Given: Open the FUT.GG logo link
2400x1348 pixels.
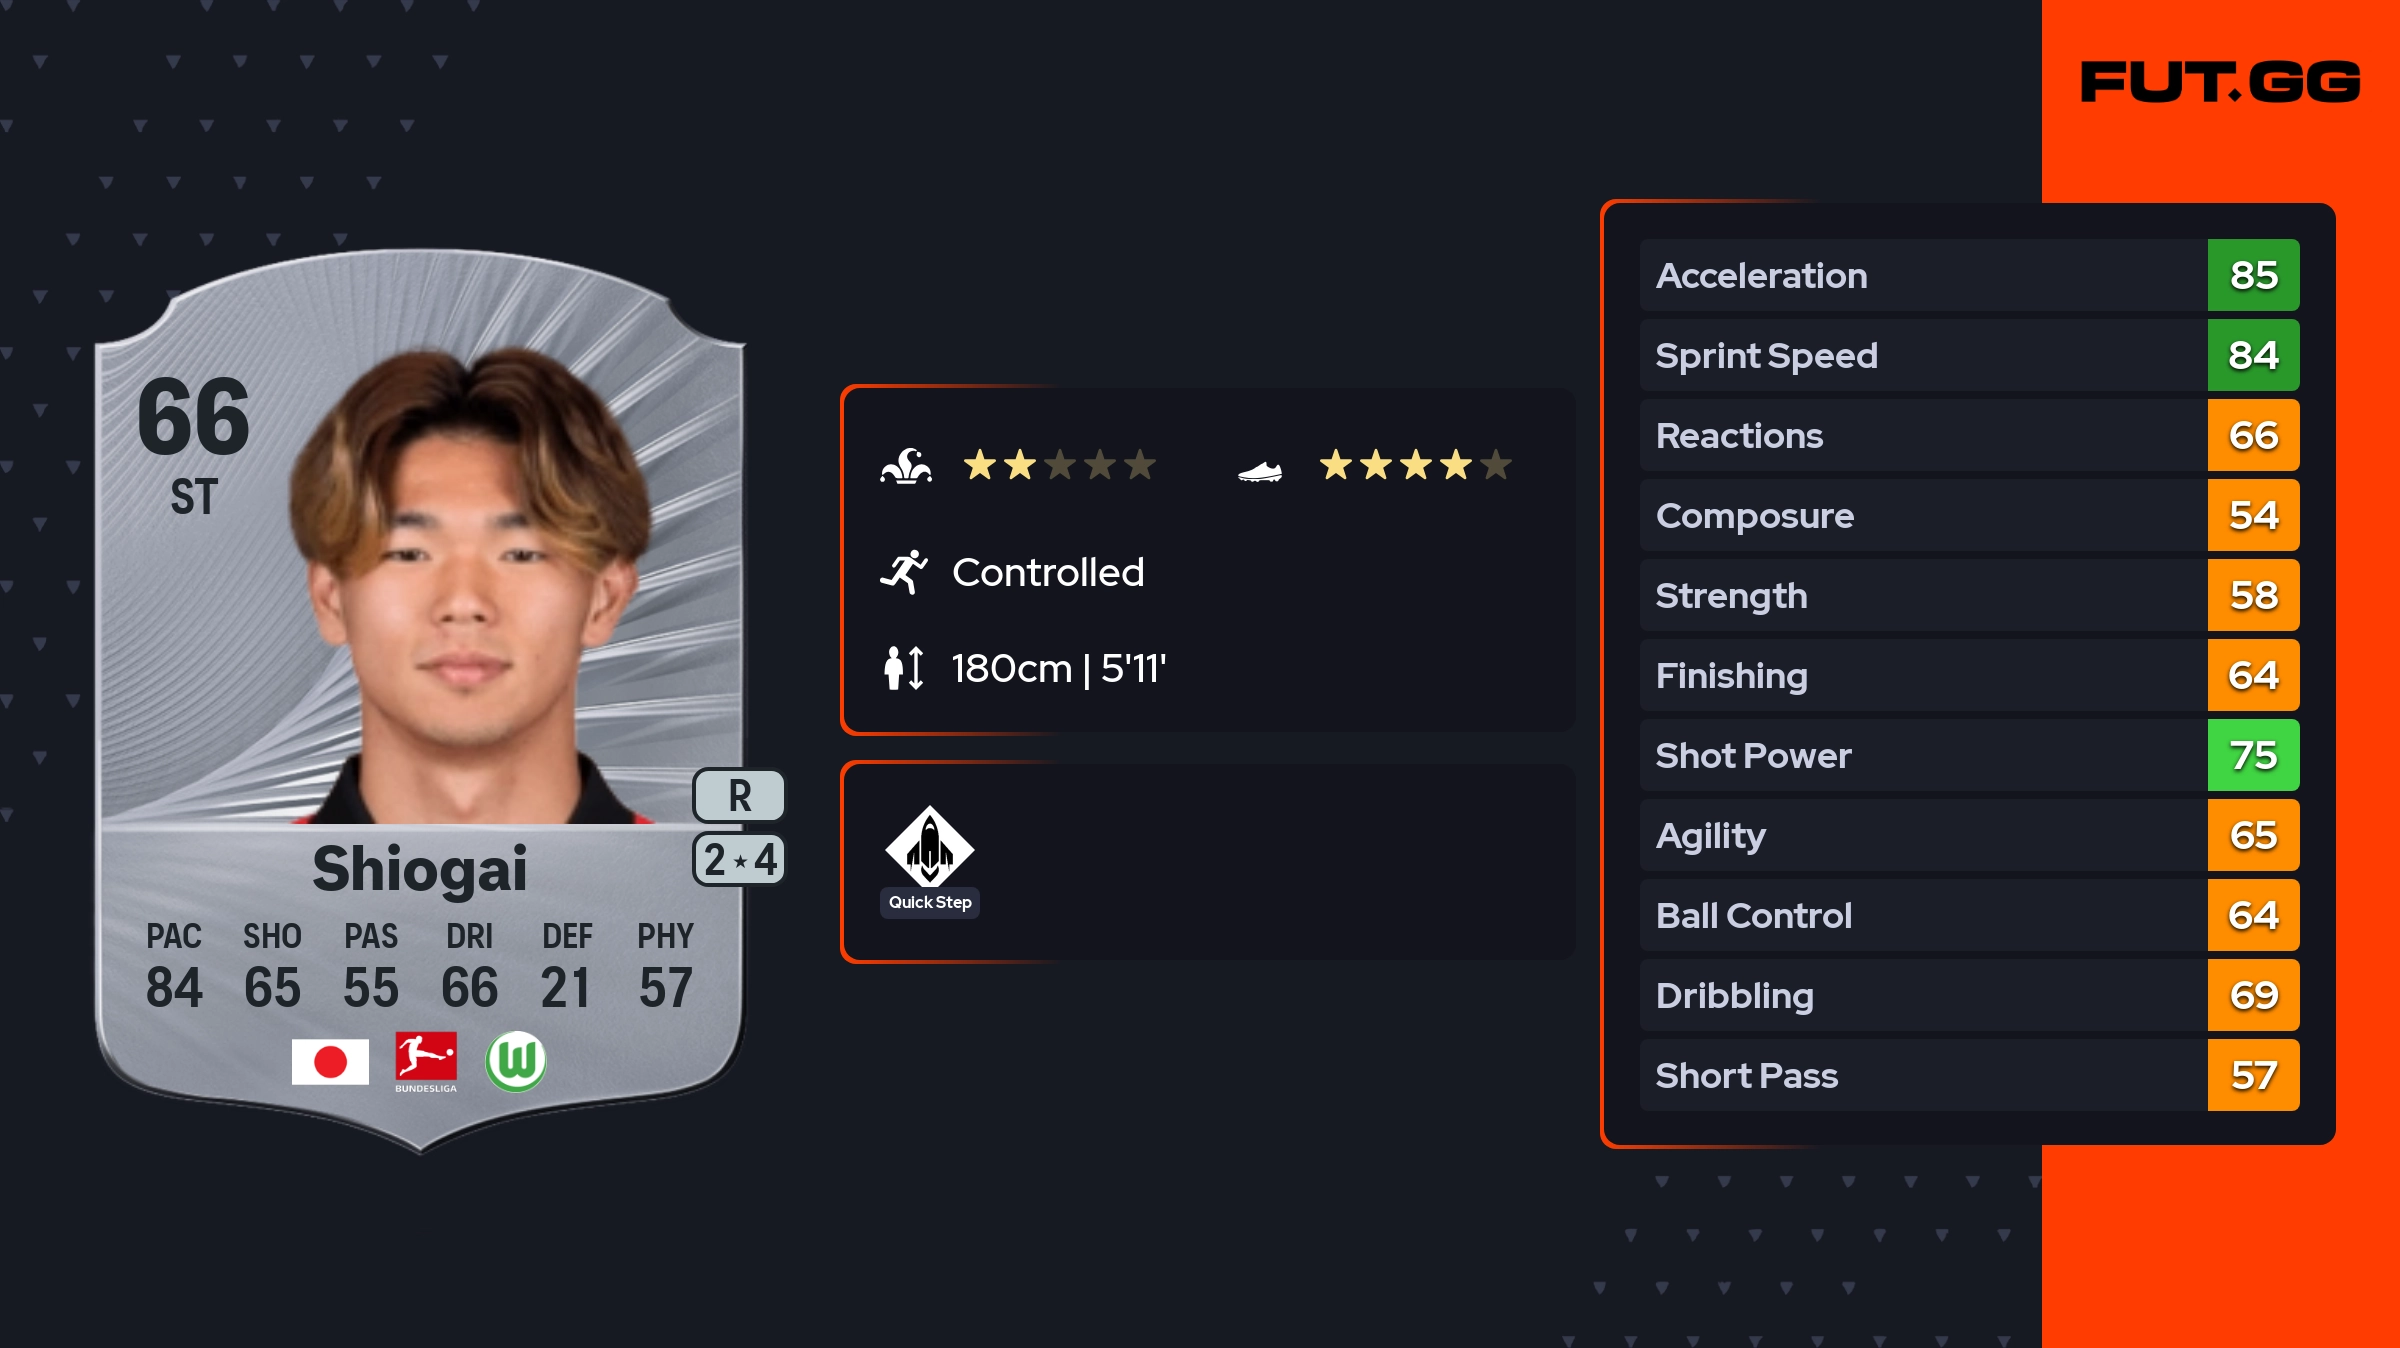Looking at the screenshot, I should 2220,82.
